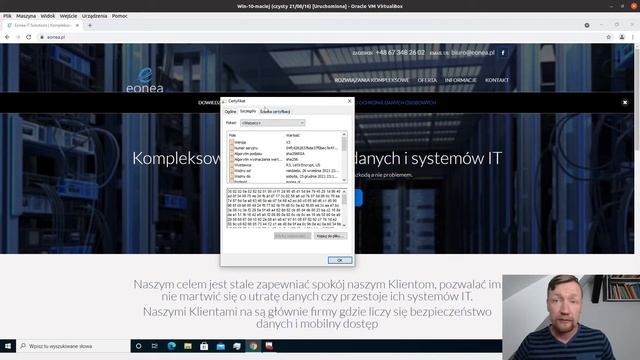640x360 pixels.
Task: Confirm the certificate dialog with OK
Action: (x=340, y=260)
